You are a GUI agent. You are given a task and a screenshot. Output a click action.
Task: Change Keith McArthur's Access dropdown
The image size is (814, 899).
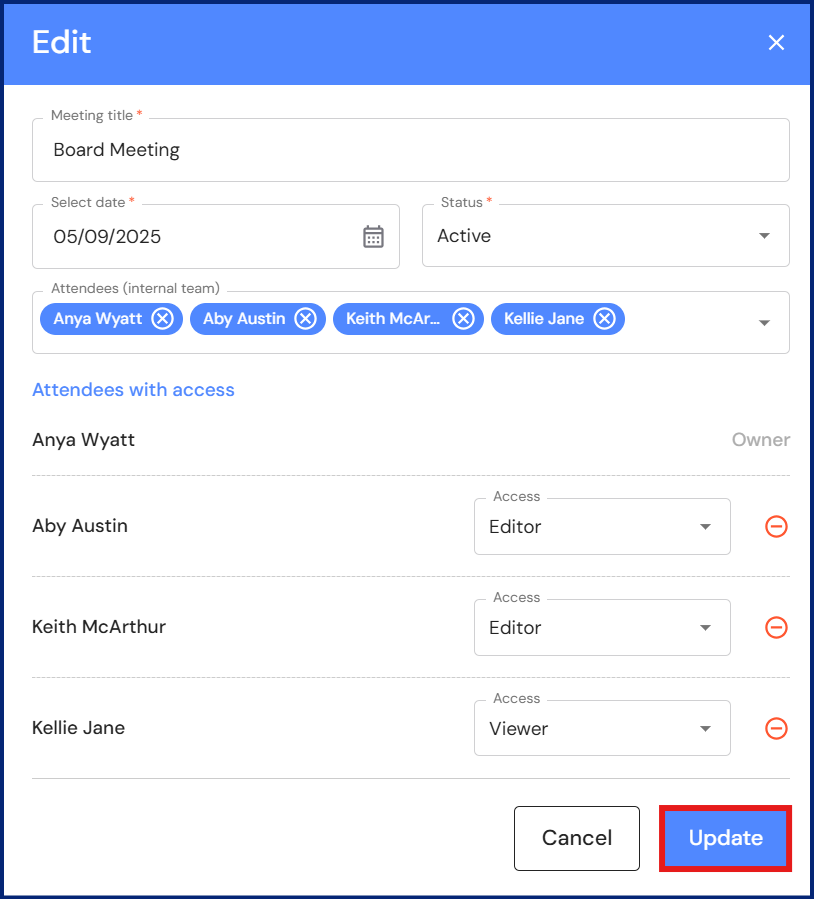tap(601, 627)
